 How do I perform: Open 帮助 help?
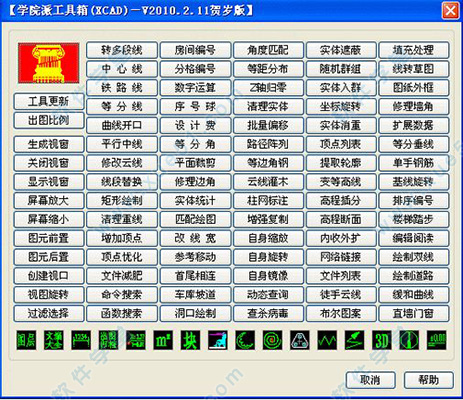tap(429, 380)
